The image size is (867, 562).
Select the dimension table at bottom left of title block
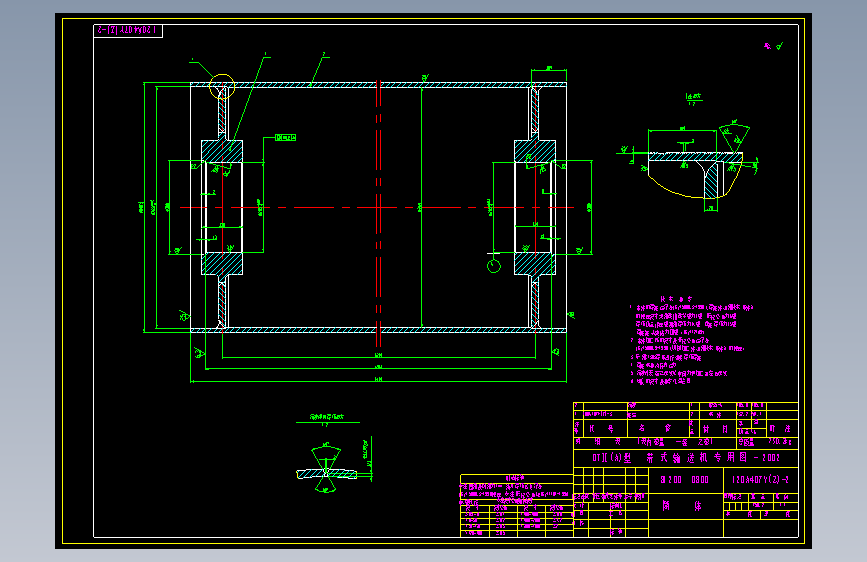(x=516, y=506)
